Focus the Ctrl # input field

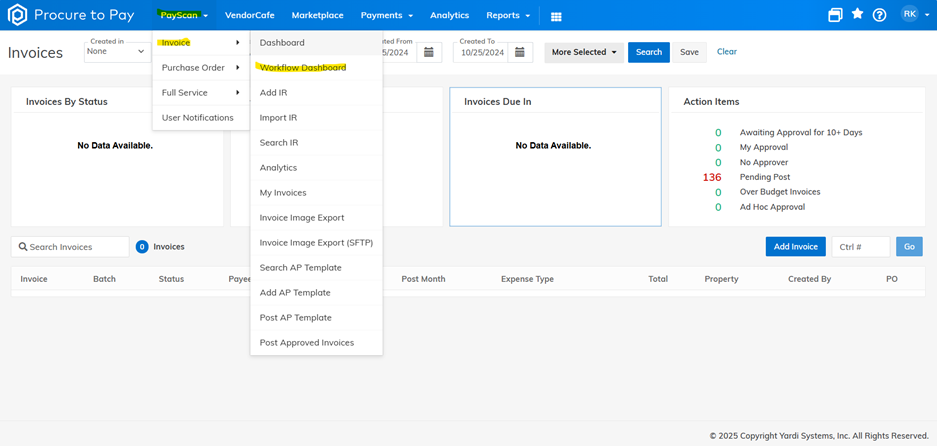coord(861,247)
